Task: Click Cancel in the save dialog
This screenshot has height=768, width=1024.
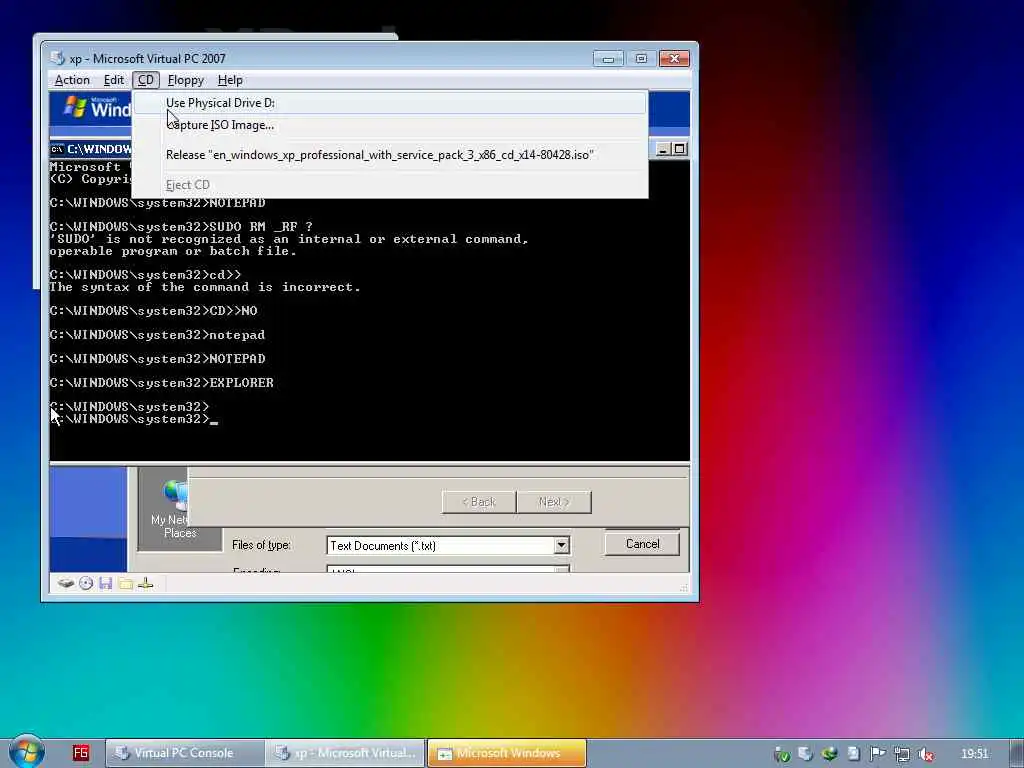Action: (642, 543)
